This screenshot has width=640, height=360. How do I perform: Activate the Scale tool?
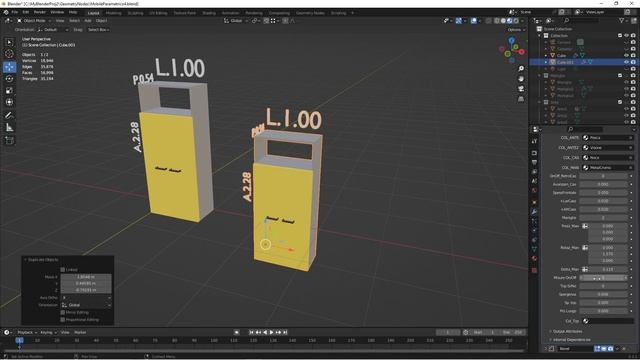pyautogui.click(x=9, y=90)
